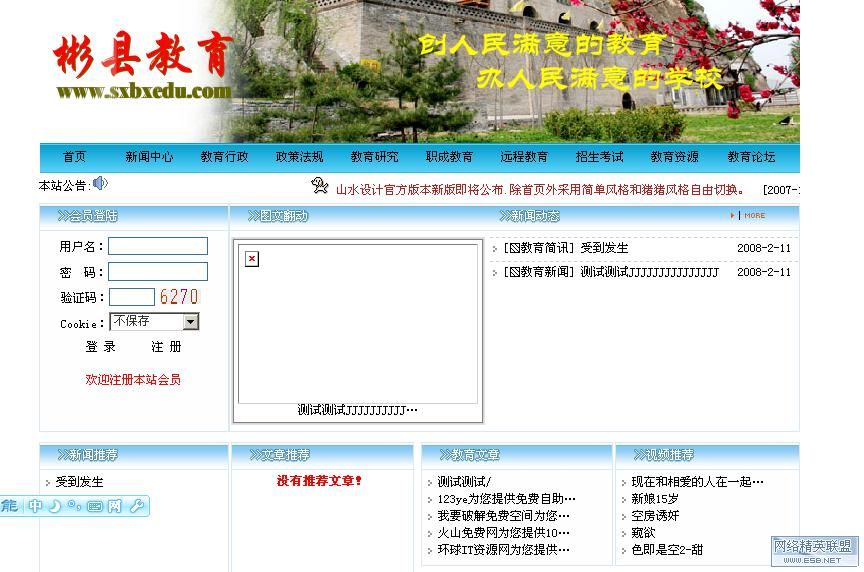Click the slideshow caption 测试测试JJJJJJJJJJ…
This screenshot has width=864, height=572.
357,409
